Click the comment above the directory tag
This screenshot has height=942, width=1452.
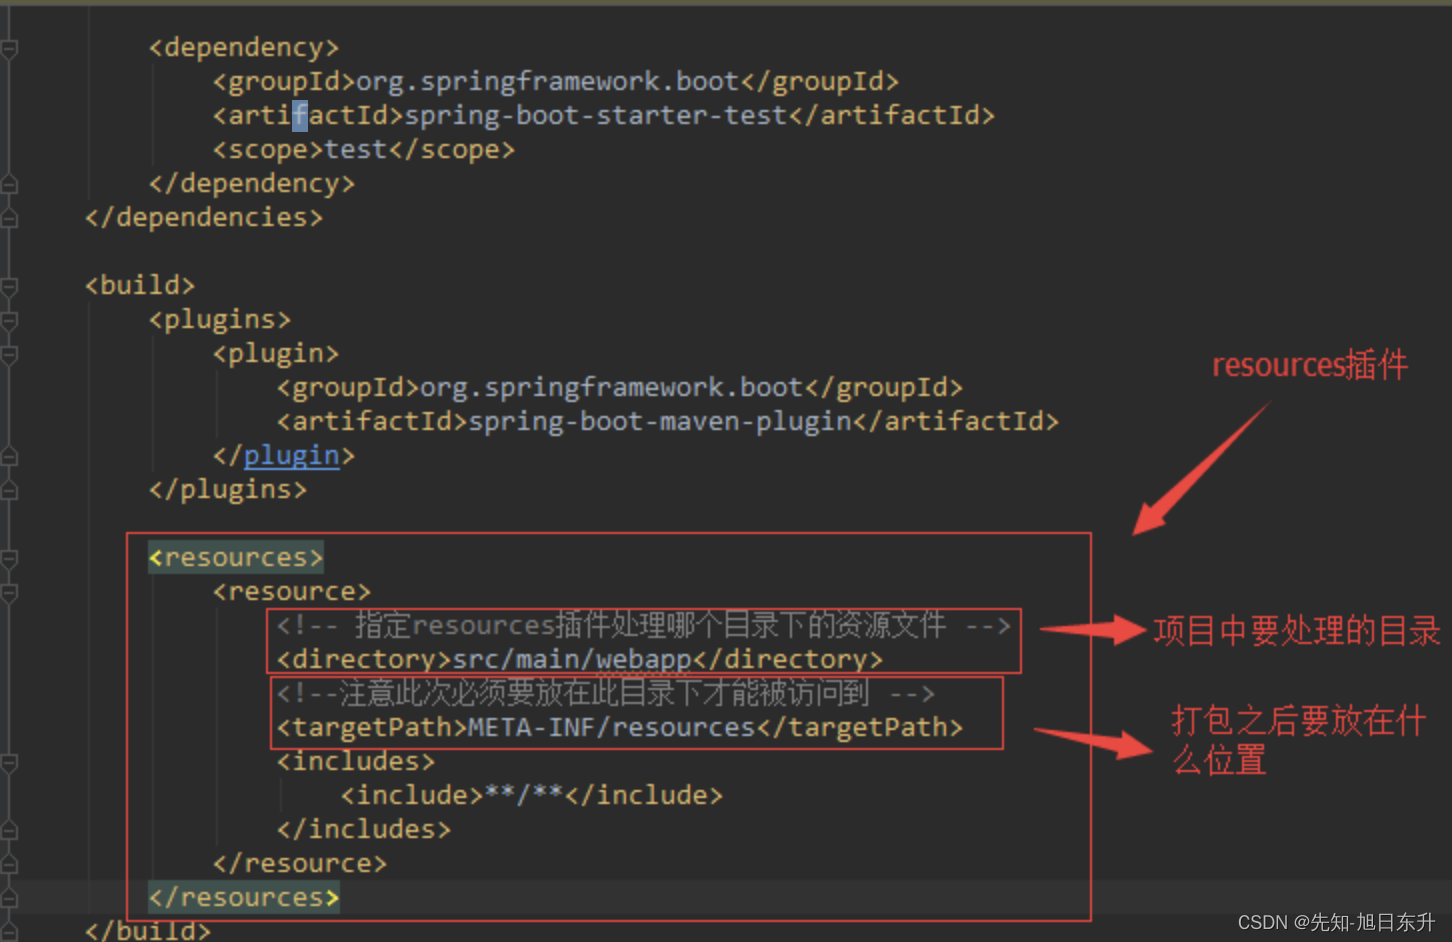click(645, 626)
